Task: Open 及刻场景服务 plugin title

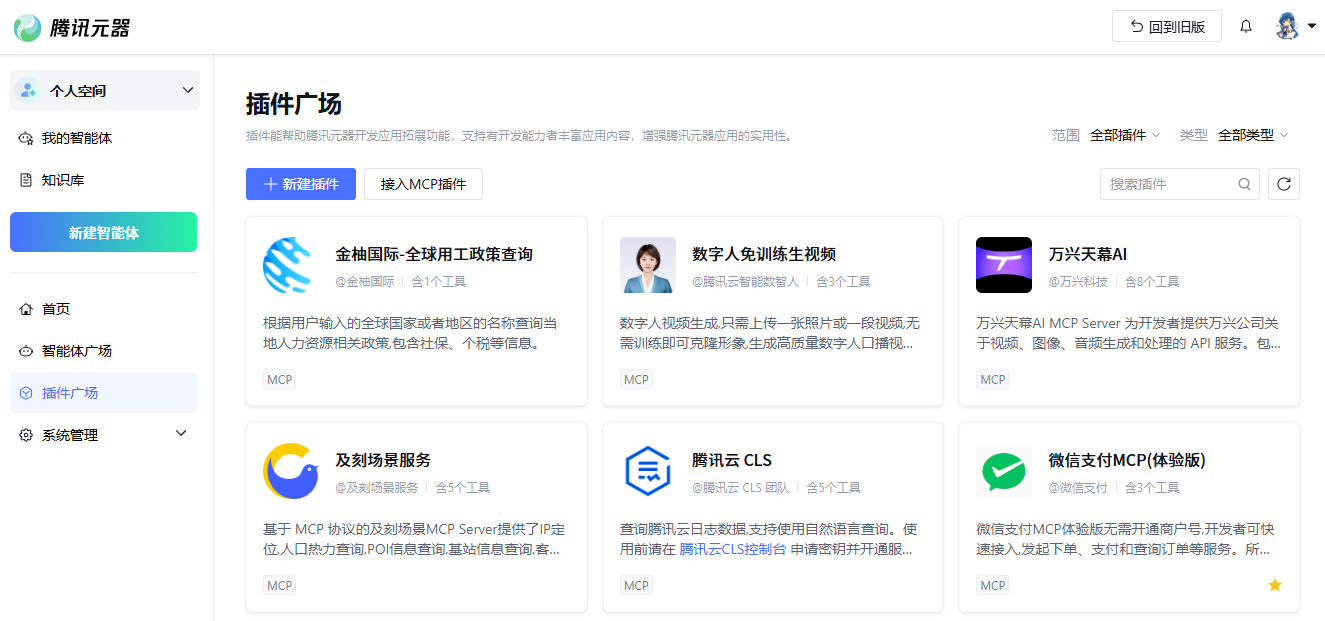Action: point(383,460)
